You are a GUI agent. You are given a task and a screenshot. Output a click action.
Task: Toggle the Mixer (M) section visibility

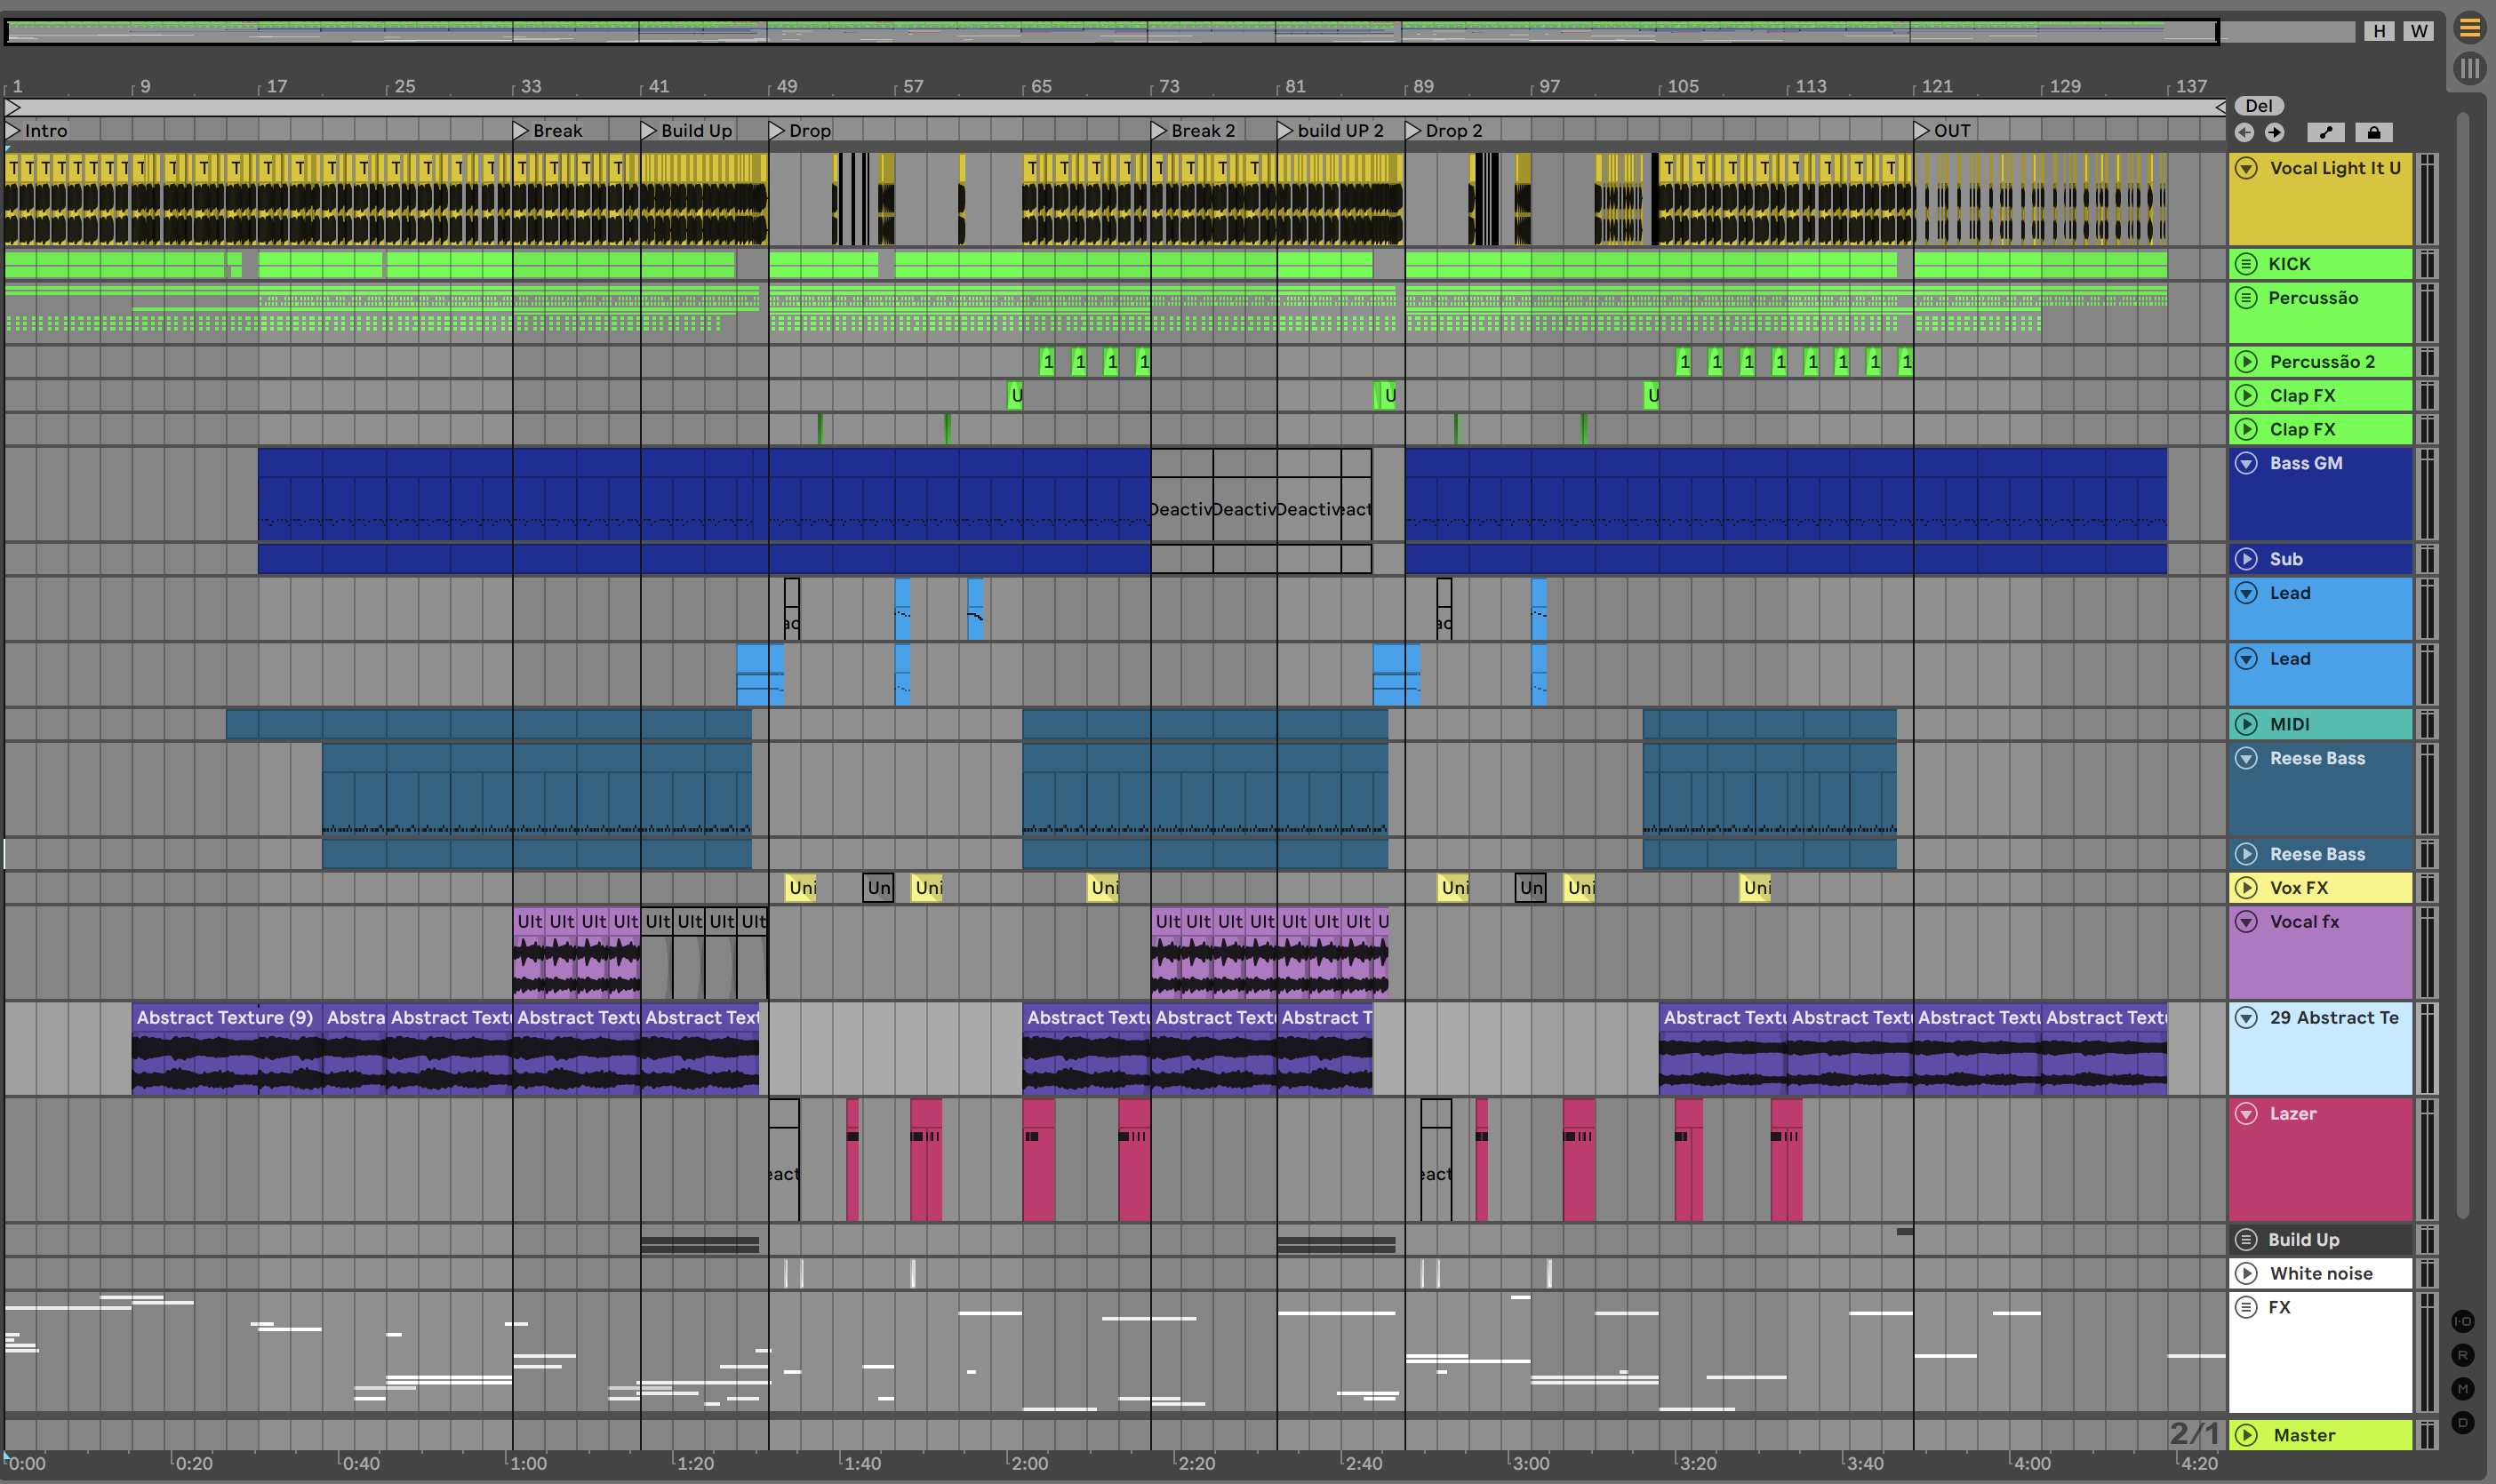2462,1388
